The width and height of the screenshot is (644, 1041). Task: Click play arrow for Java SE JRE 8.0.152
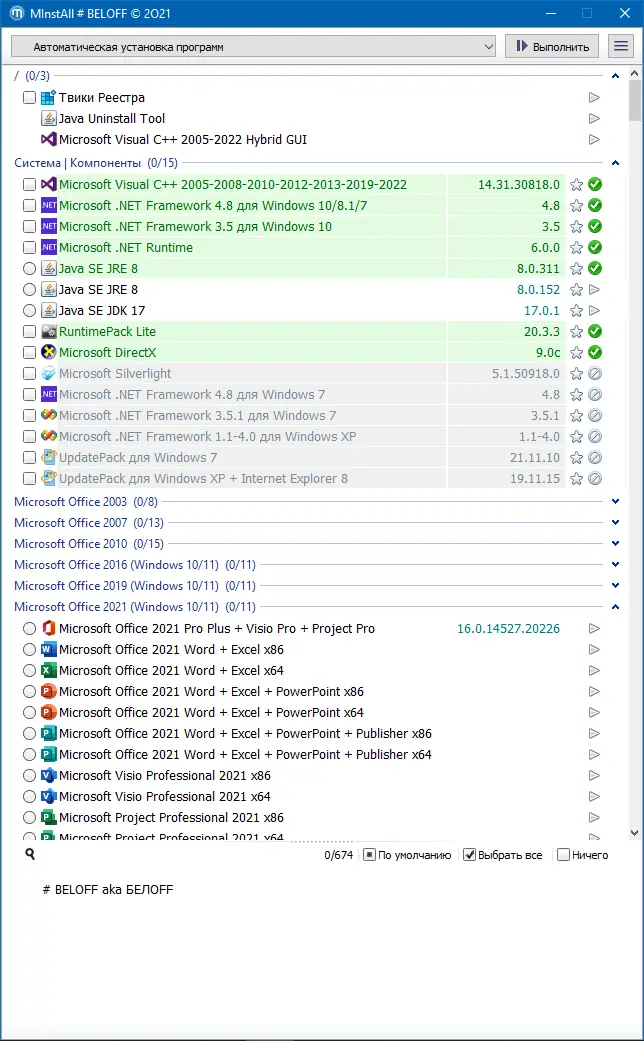coord(594,289)
